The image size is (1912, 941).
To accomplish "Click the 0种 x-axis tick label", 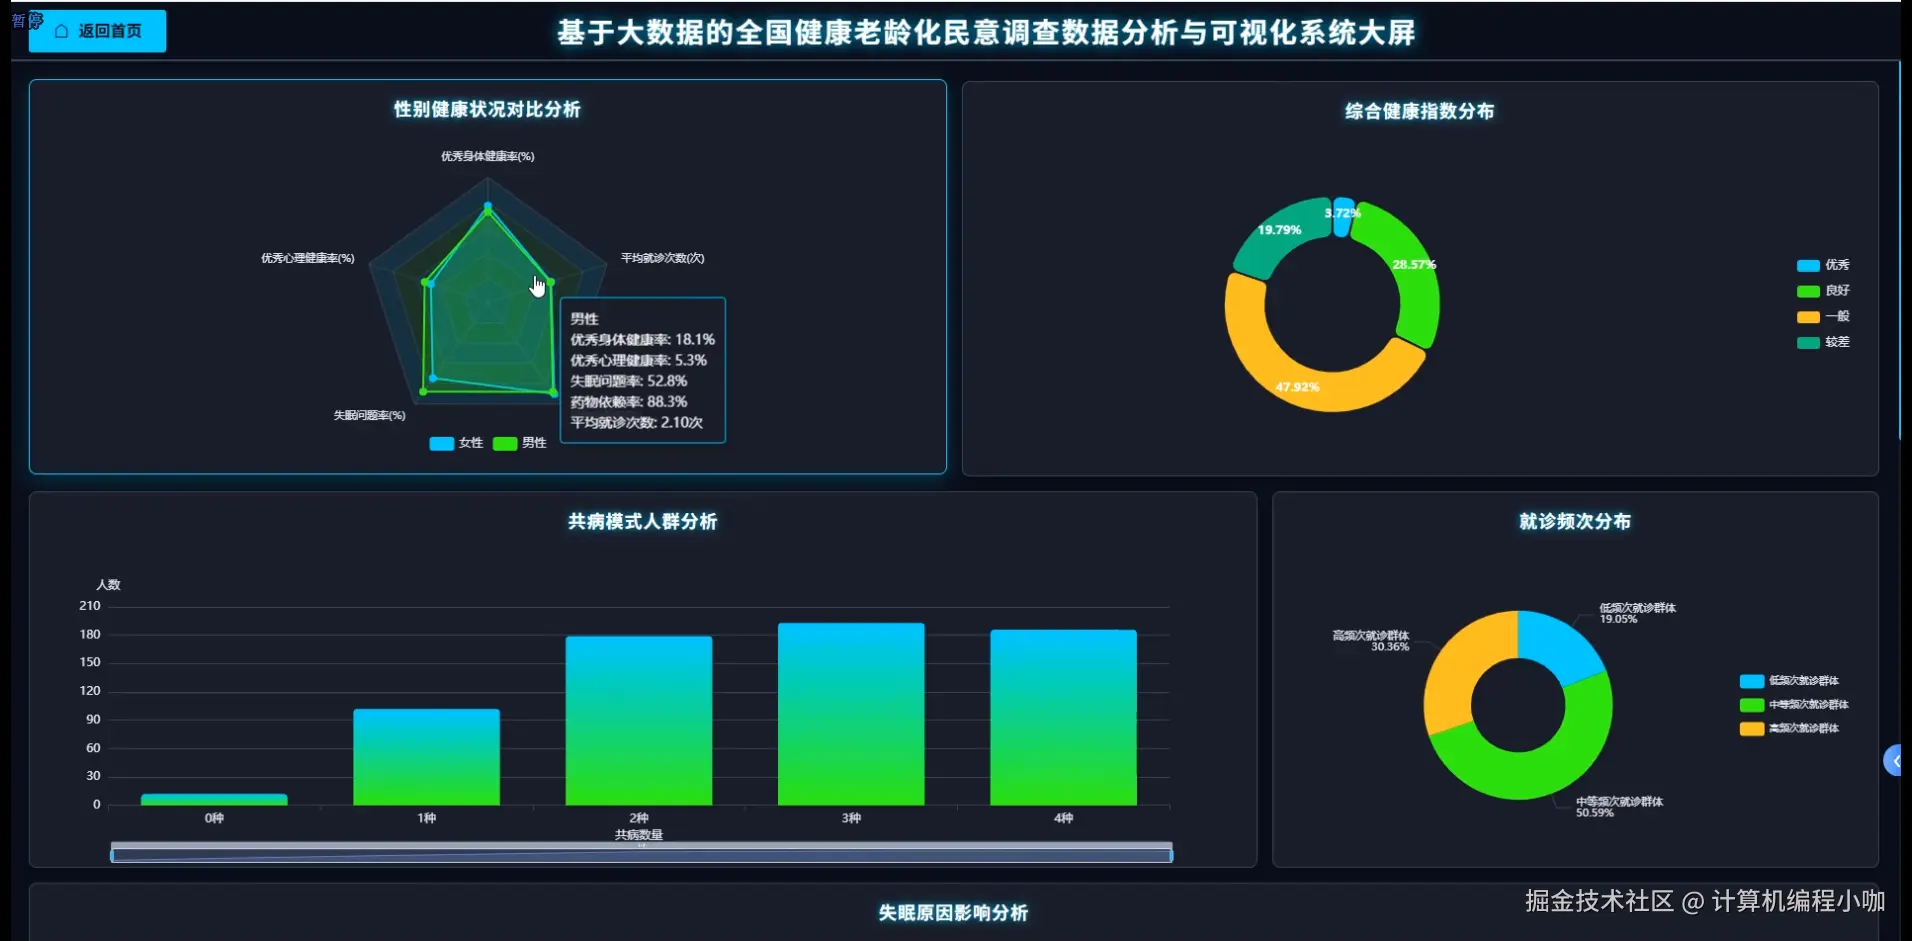I will point(214,818).
